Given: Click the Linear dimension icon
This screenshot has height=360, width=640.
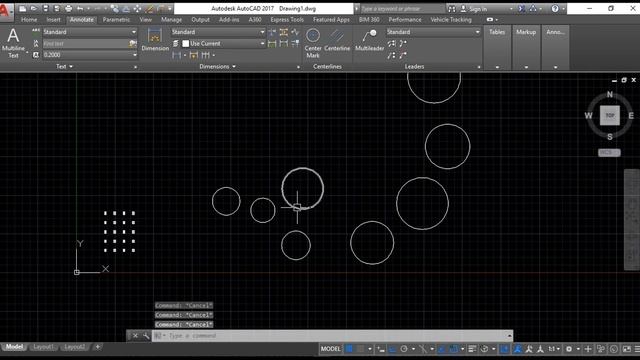Looking at the screenshot, I should (x=177, y=55).
